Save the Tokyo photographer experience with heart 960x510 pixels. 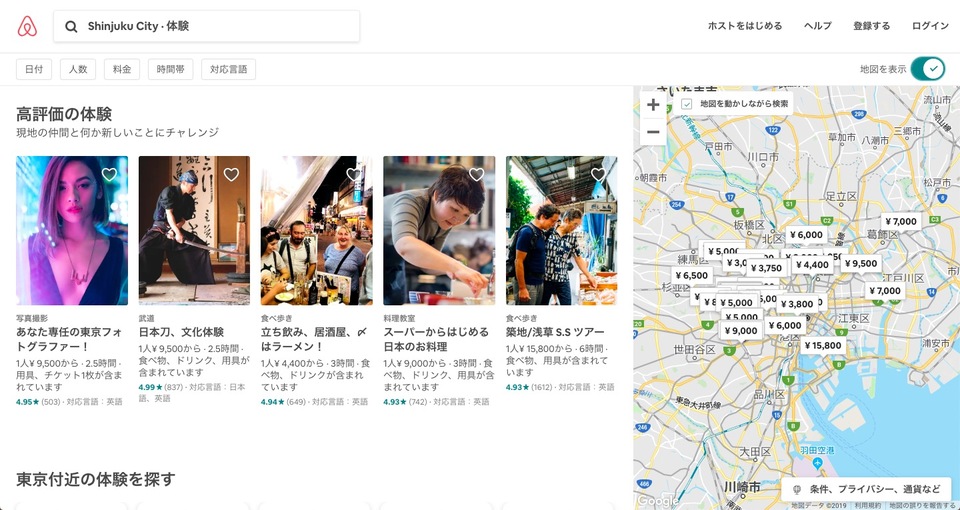tap(109, 174)
